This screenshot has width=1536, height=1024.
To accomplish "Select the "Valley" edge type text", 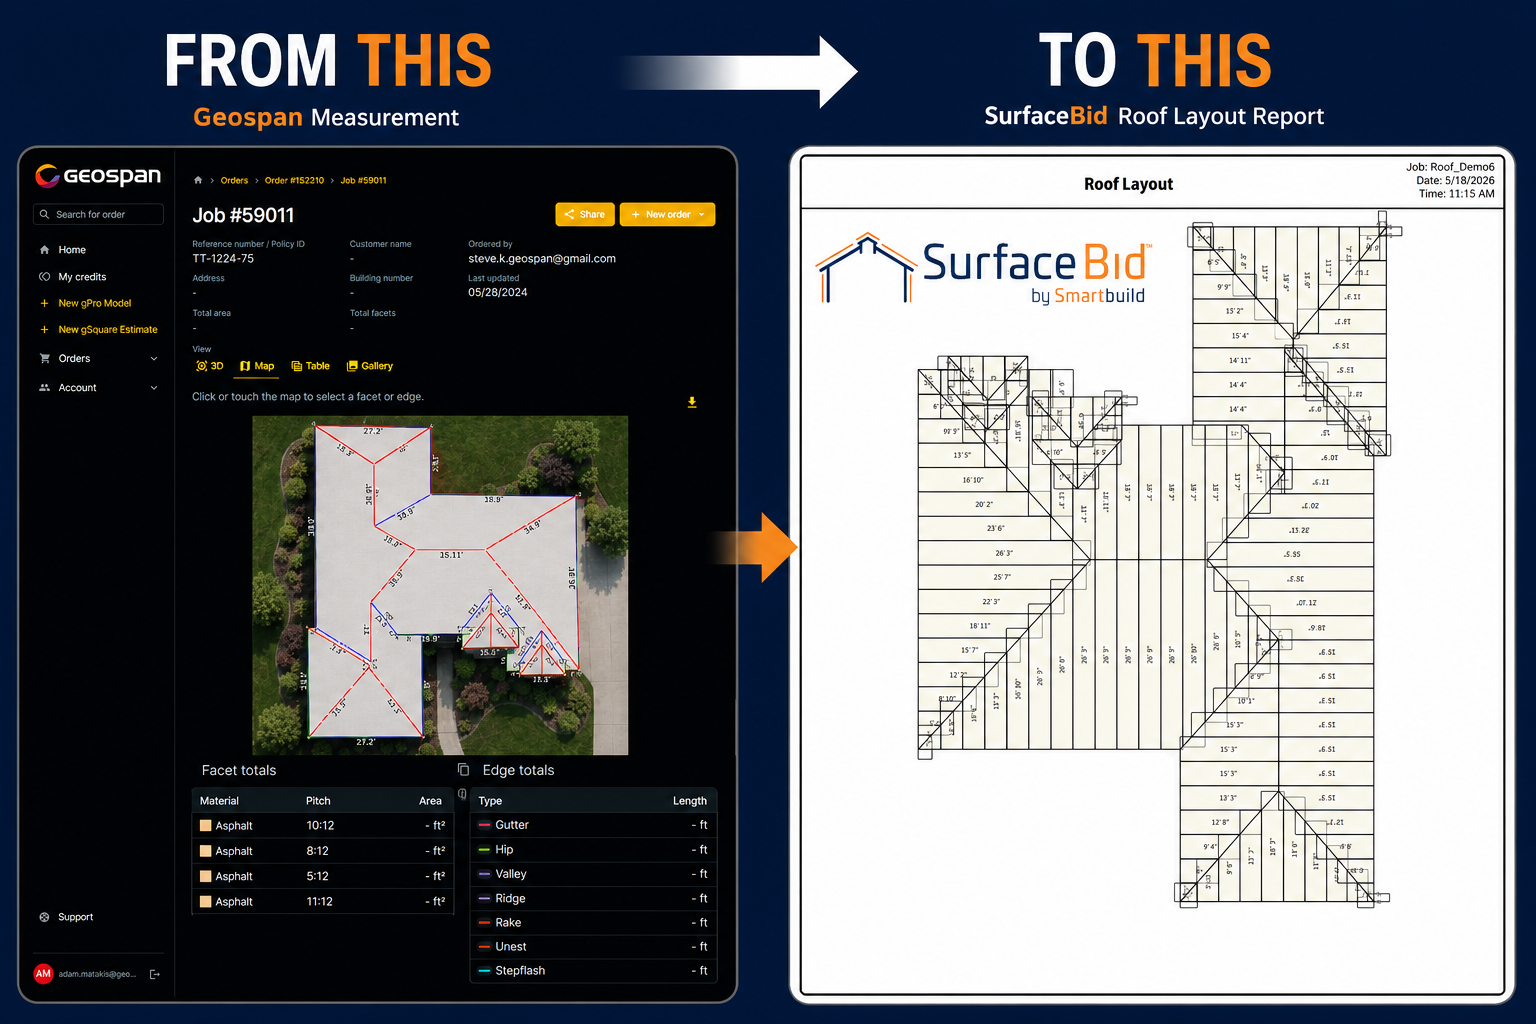I will [x=511, y=874].
